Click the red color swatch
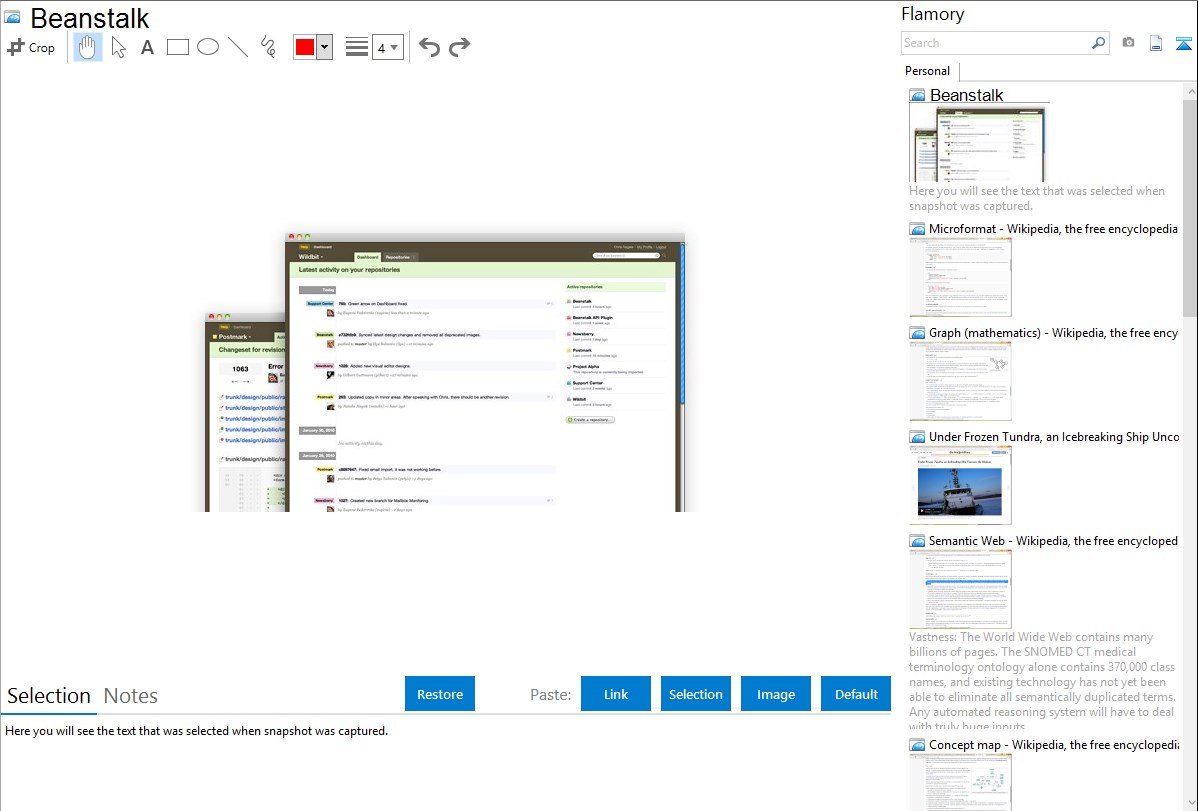 [305, 47]
